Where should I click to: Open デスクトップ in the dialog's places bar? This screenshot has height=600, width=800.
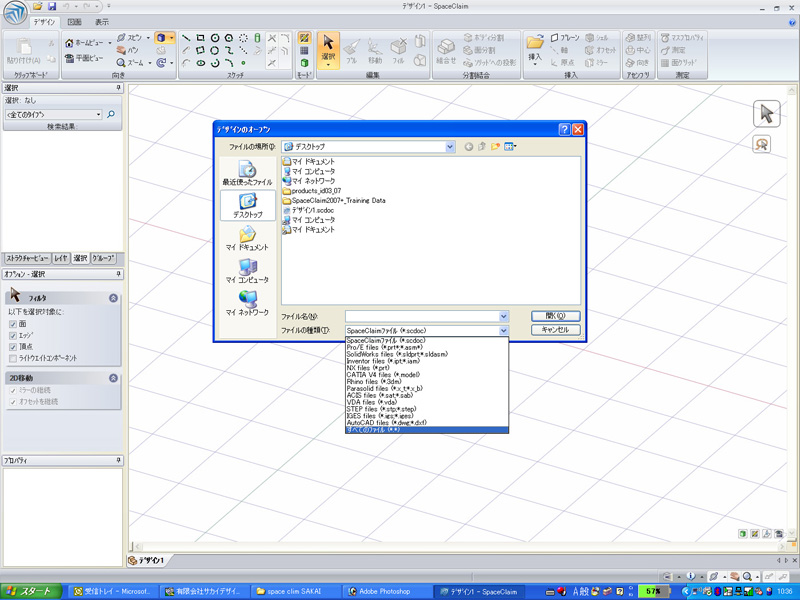[x=247, y=205]
